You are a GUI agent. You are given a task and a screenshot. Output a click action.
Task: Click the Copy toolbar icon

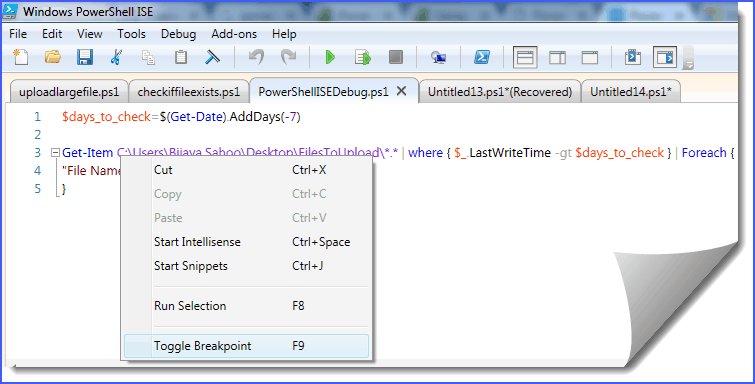pyautogui.click(x=148, y=57)
